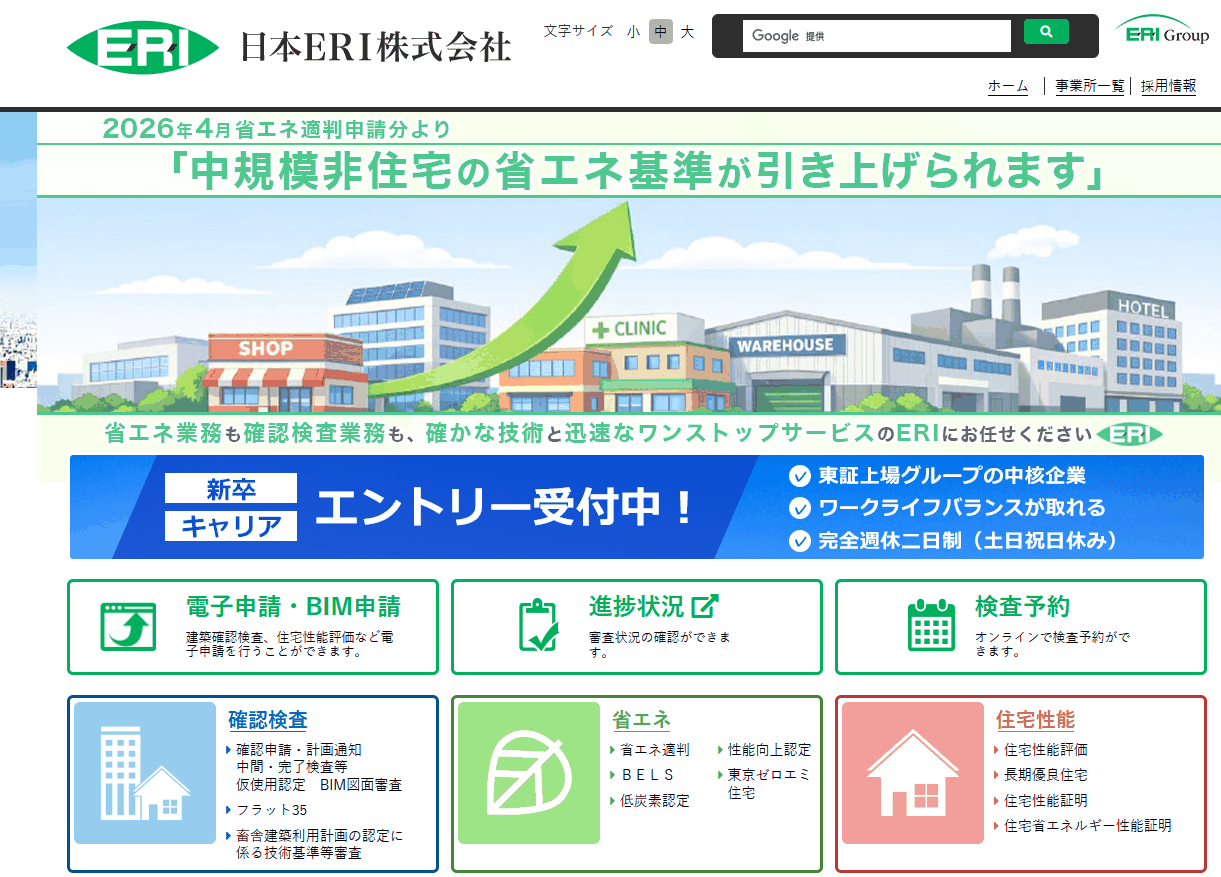Click the ワークライフバランスが取れる text

click(962, 508)
